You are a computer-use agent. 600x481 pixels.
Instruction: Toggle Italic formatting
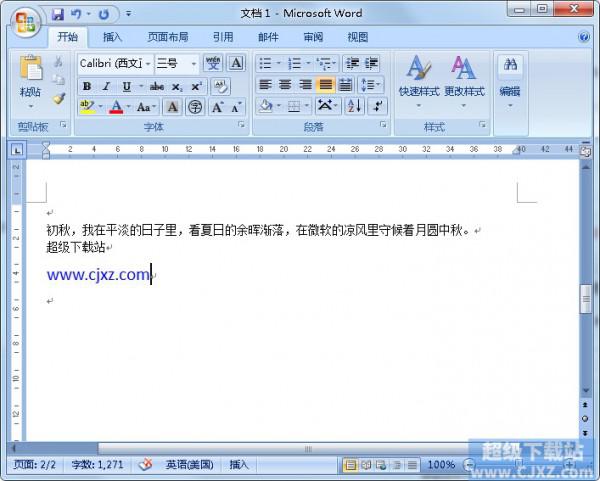[106, 86]
